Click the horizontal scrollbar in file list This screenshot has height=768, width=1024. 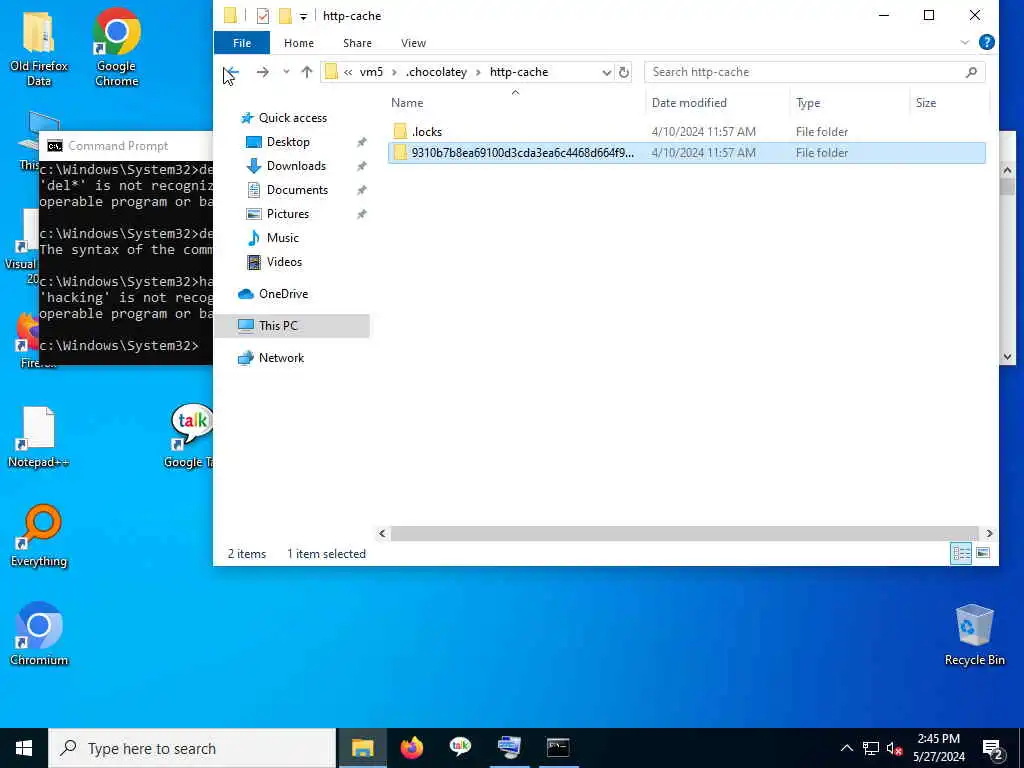click(x=684, y=534)
